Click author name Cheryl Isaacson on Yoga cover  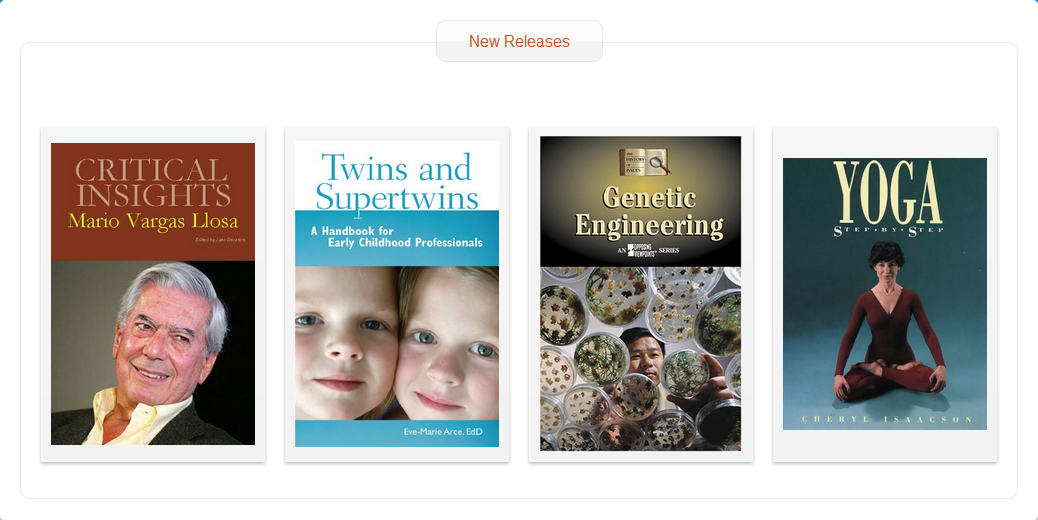point(887,419)
